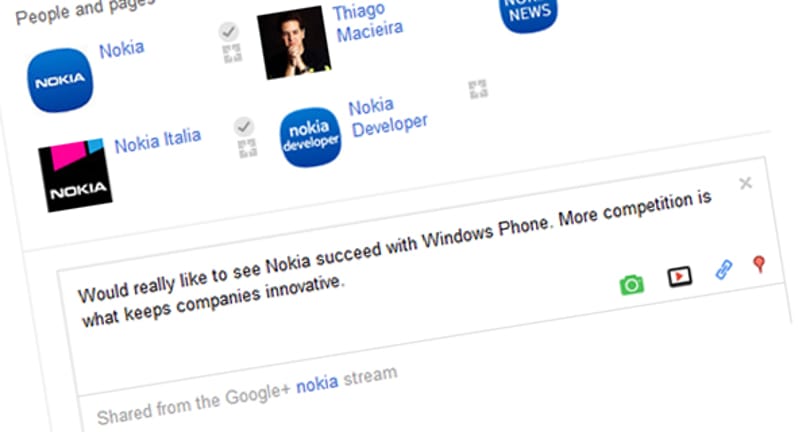Open the Nokia page logo
The image size is (810, 432).
coord(60,80)
